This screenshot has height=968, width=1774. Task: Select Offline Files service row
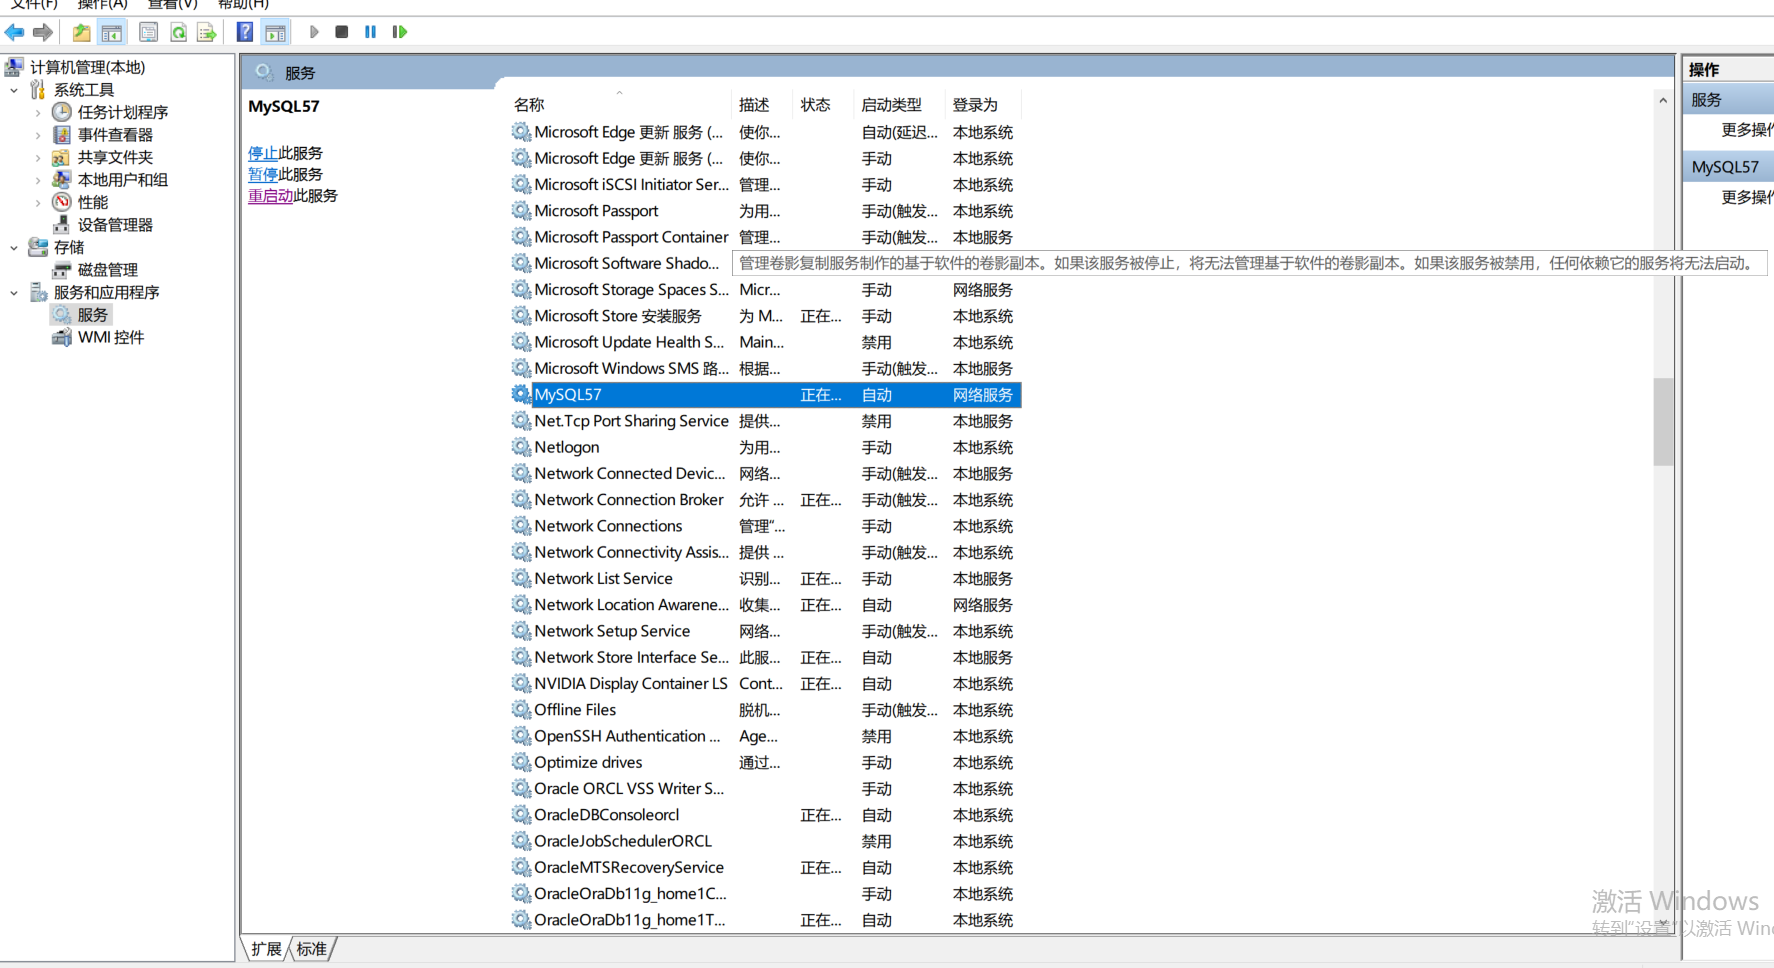[766, 710]
